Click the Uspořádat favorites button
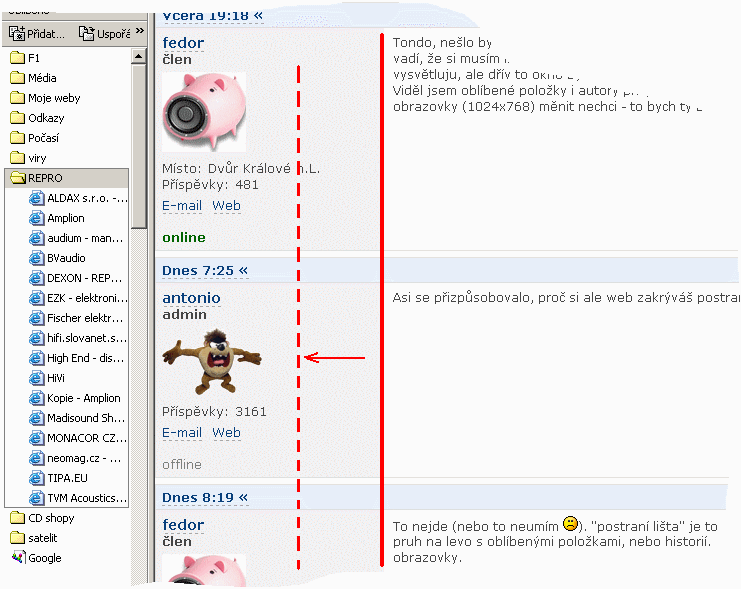 tap(104, 34)
